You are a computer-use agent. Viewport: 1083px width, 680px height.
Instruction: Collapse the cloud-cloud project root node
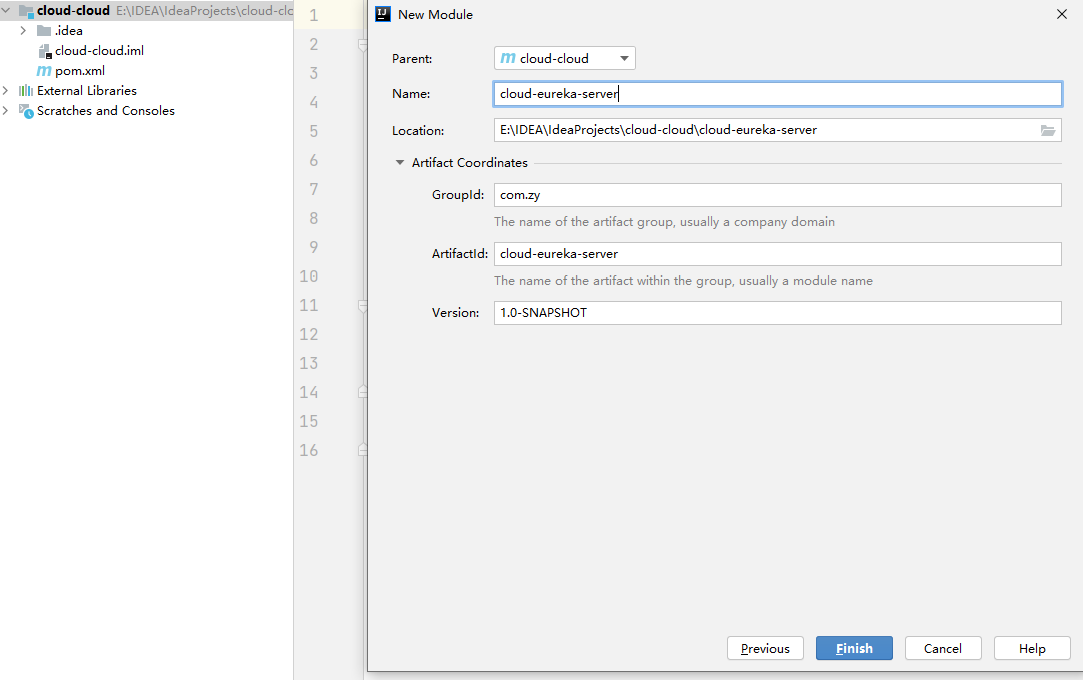click(x=6, y=11)
